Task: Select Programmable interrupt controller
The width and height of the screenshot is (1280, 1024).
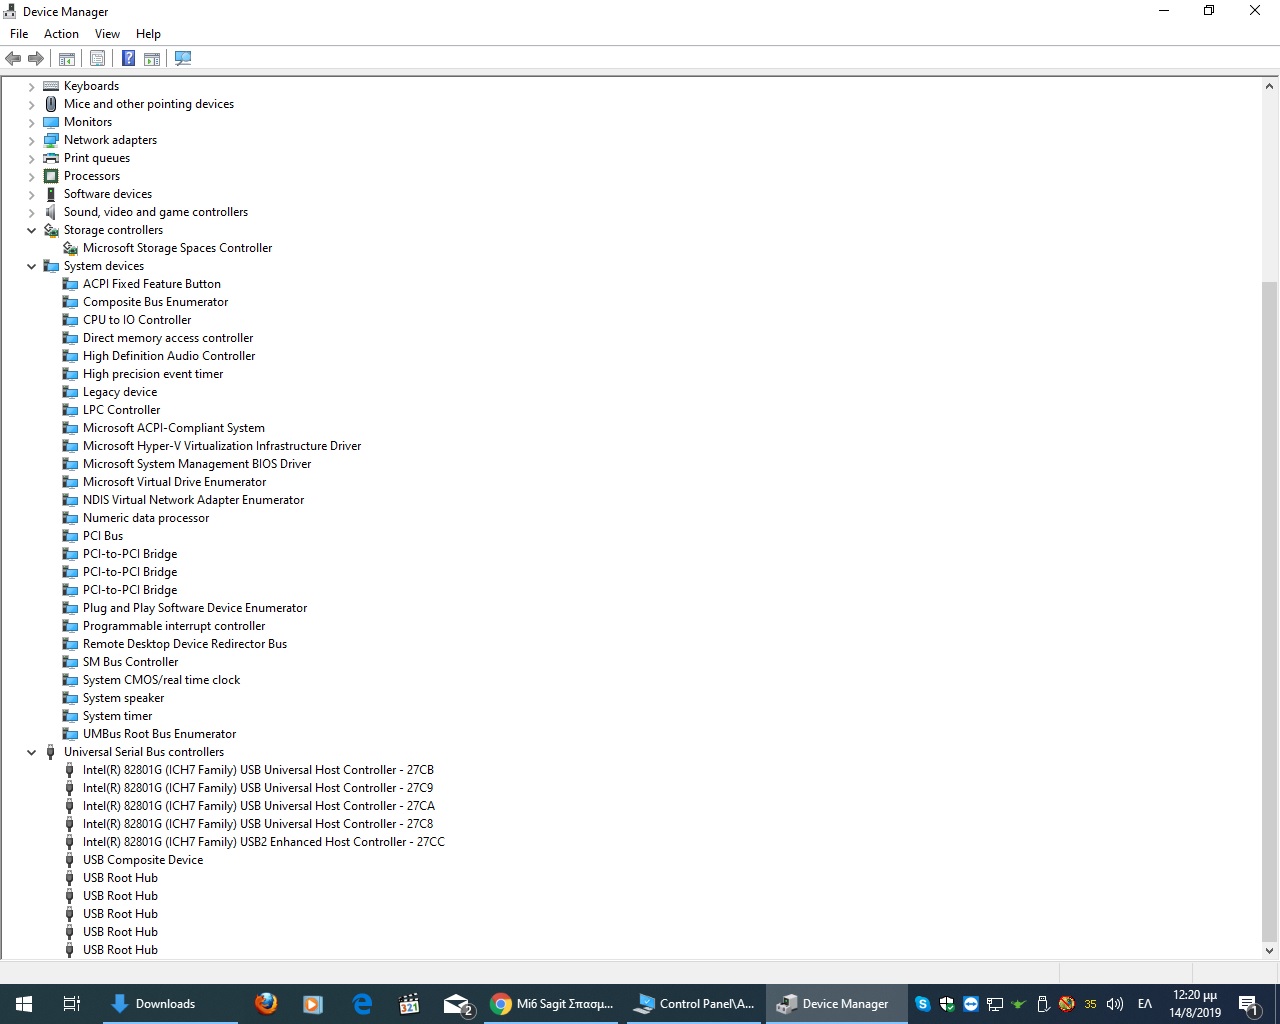Action: pyautogui.click(x=174, y=626)
